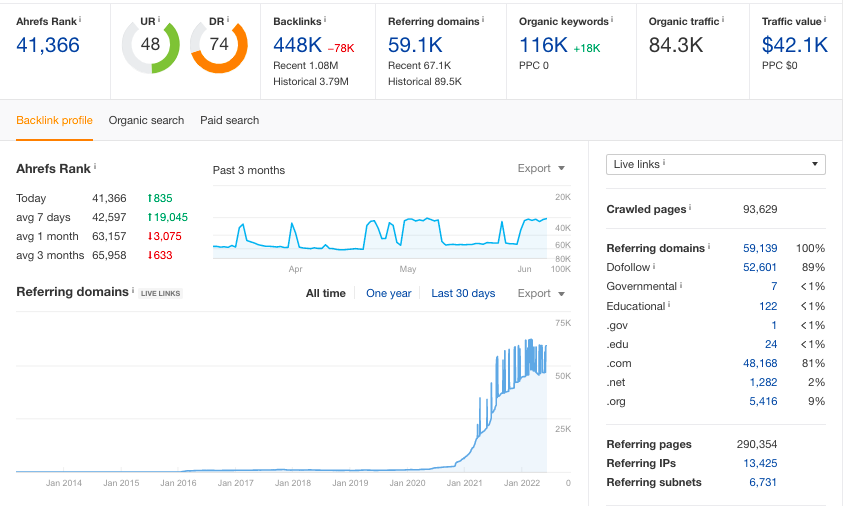Click the Referring subnets count 6,731

tap(763, 482)
